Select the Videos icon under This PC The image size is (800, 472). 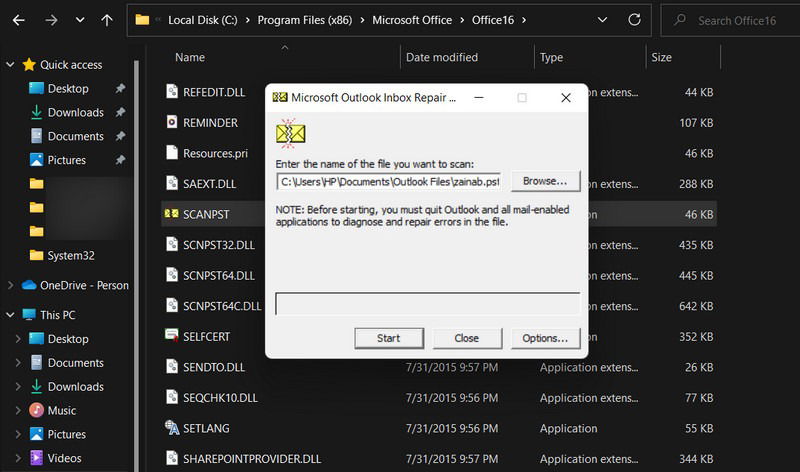coord(36,458)
